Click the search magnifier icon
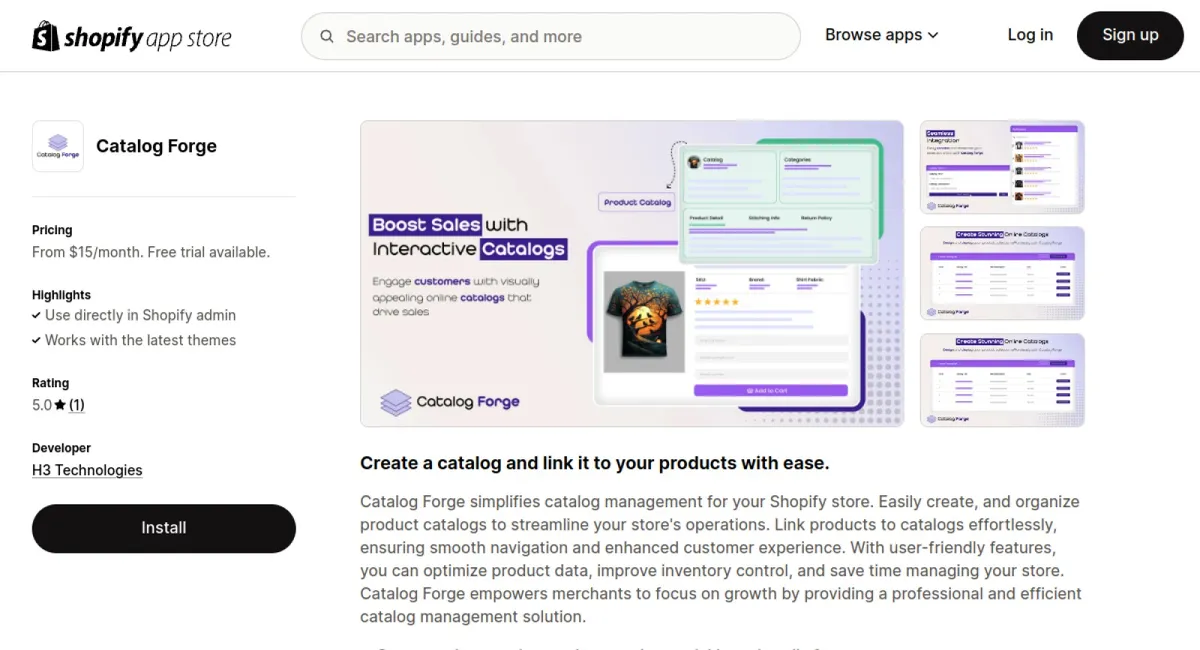Screen dimensions: 1200x650 (327, 37)
